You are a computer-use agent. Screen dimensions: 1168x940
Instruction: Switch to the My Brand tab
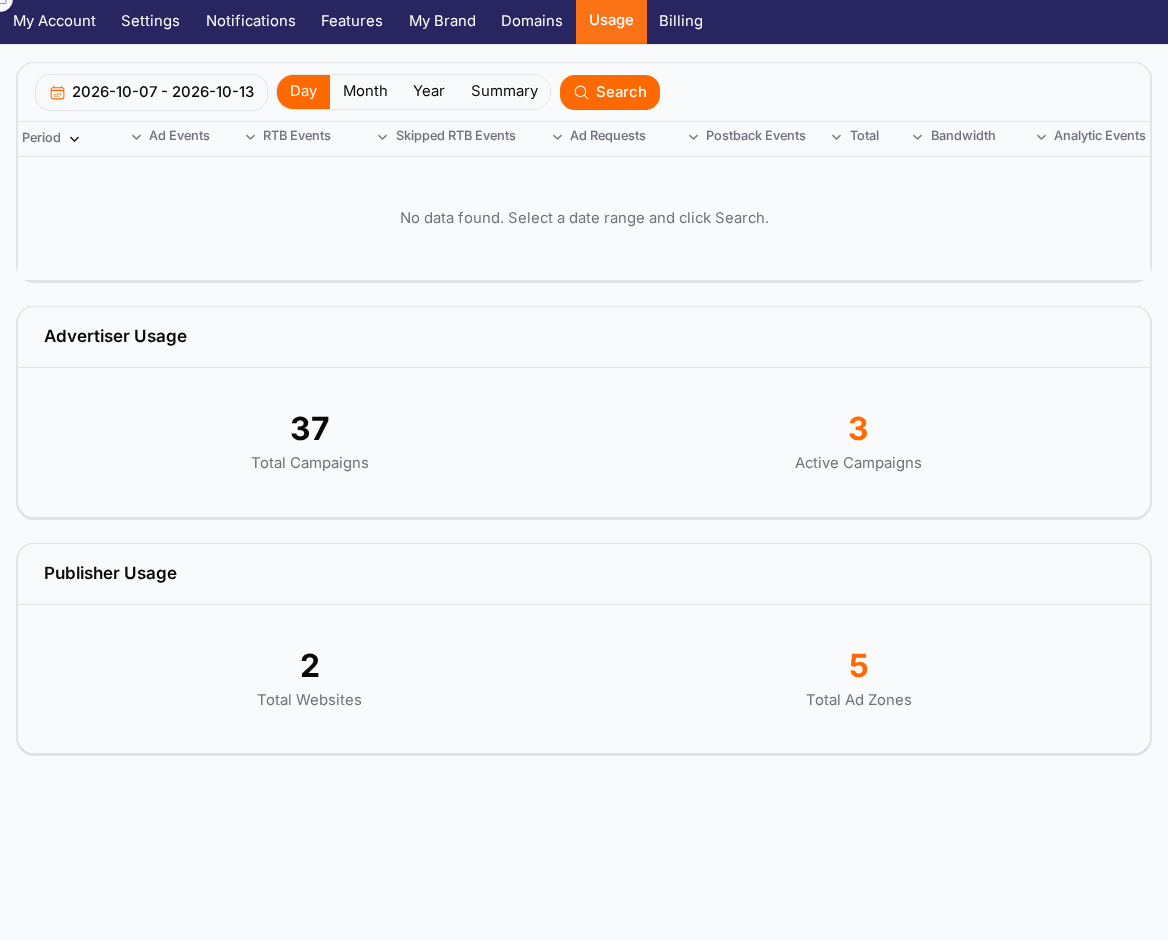click(x=442, y=22)
